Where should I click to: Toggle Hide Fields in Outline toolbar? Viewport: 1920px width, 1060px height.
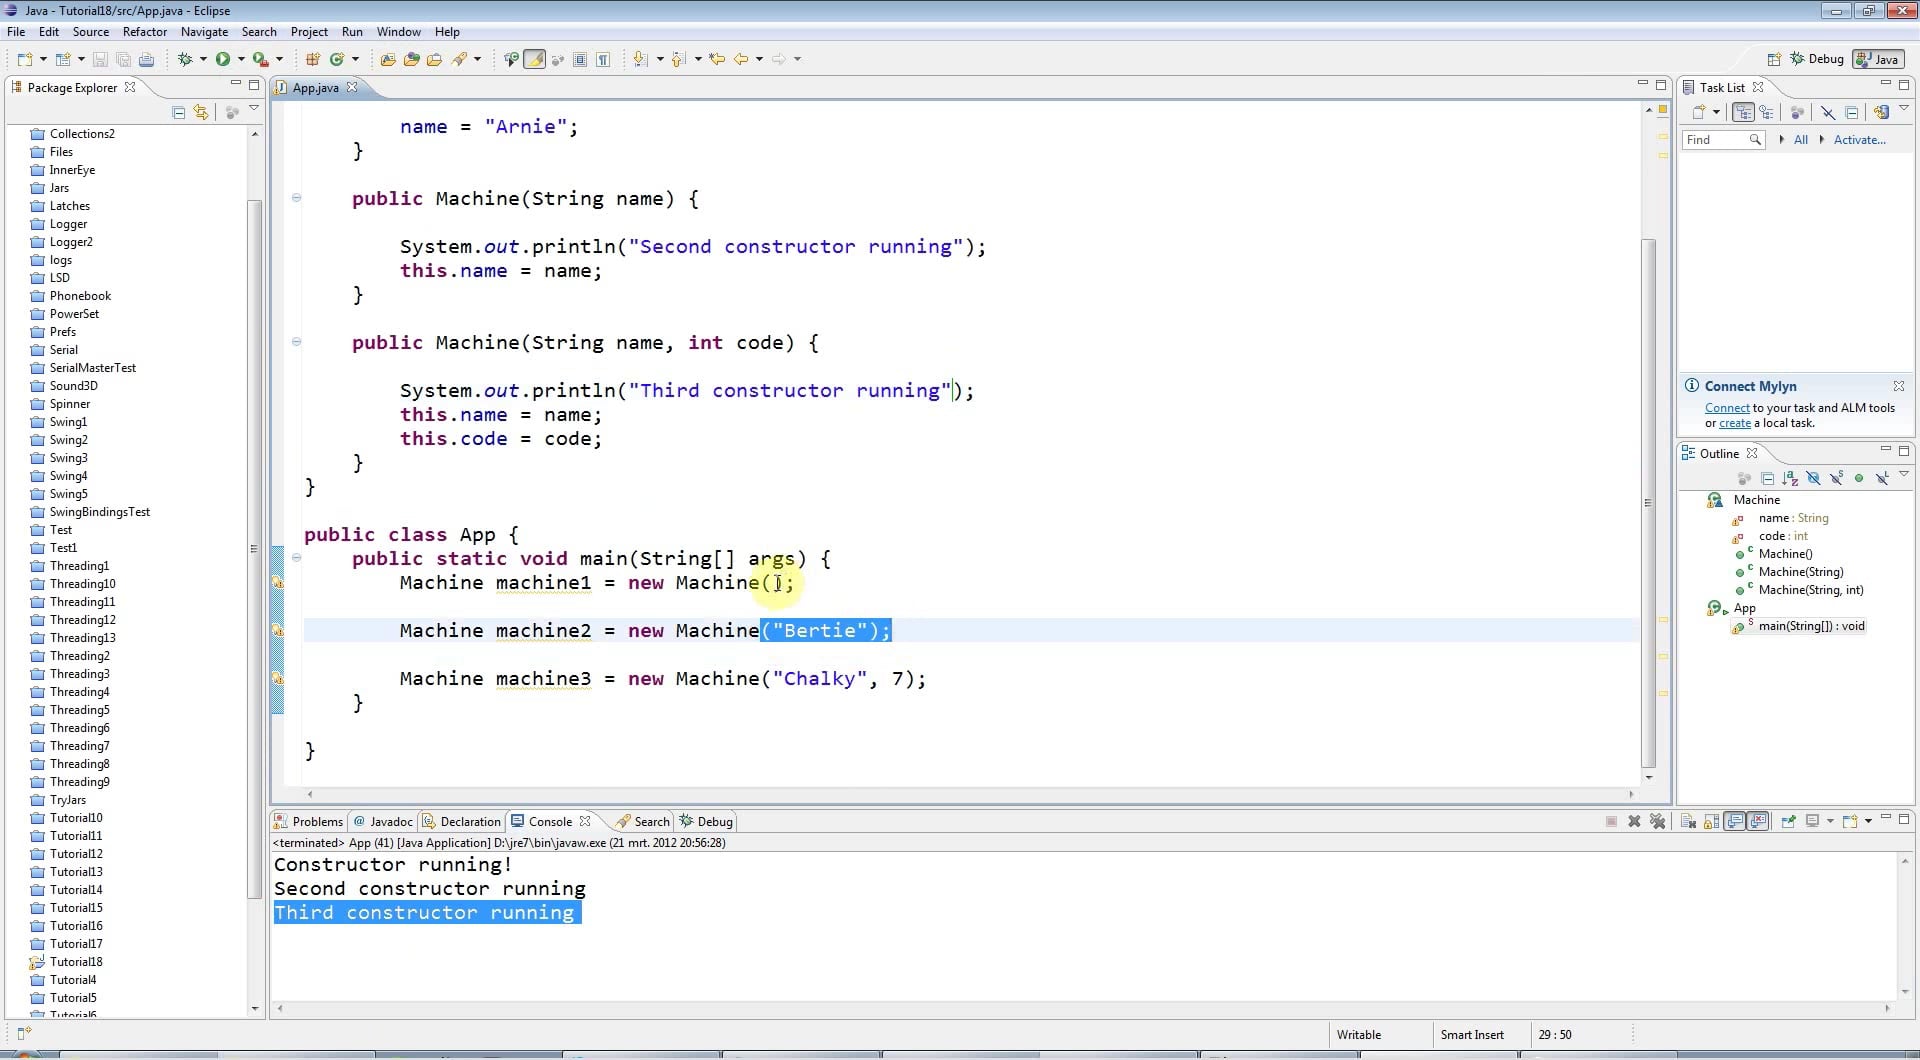pyautogui.click(x=1813, y=478)
